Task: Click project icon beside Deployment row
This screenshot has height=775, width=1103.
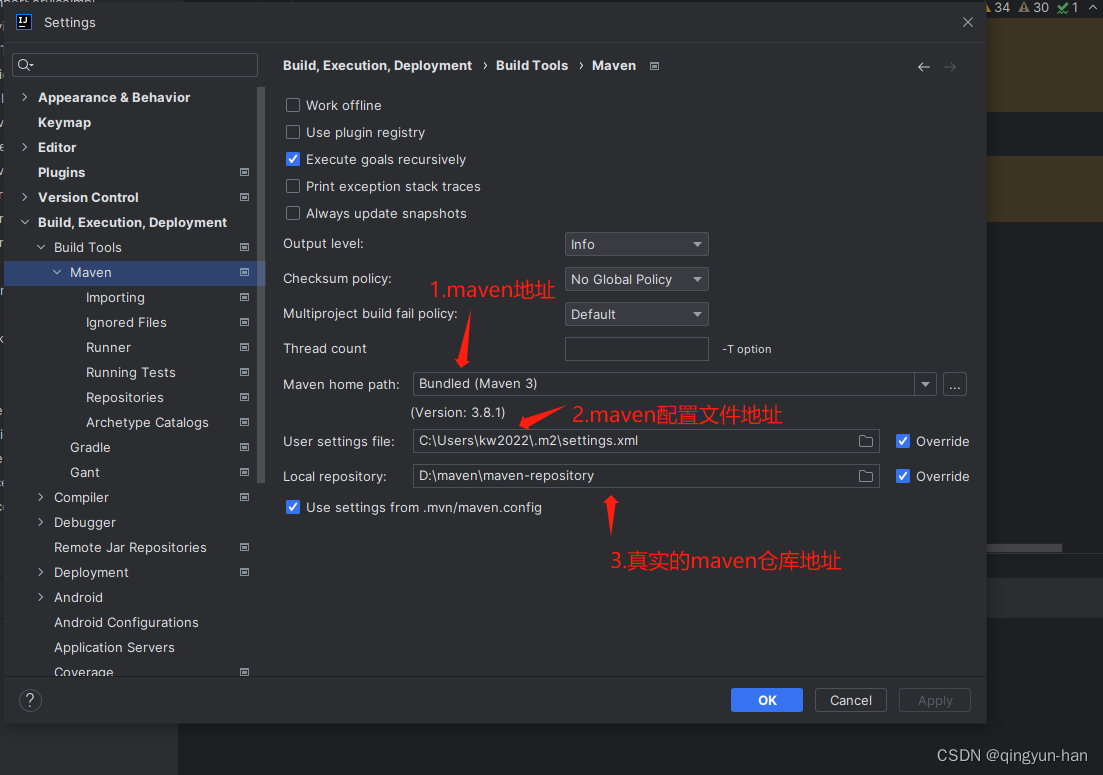Action: coord(244,572)
